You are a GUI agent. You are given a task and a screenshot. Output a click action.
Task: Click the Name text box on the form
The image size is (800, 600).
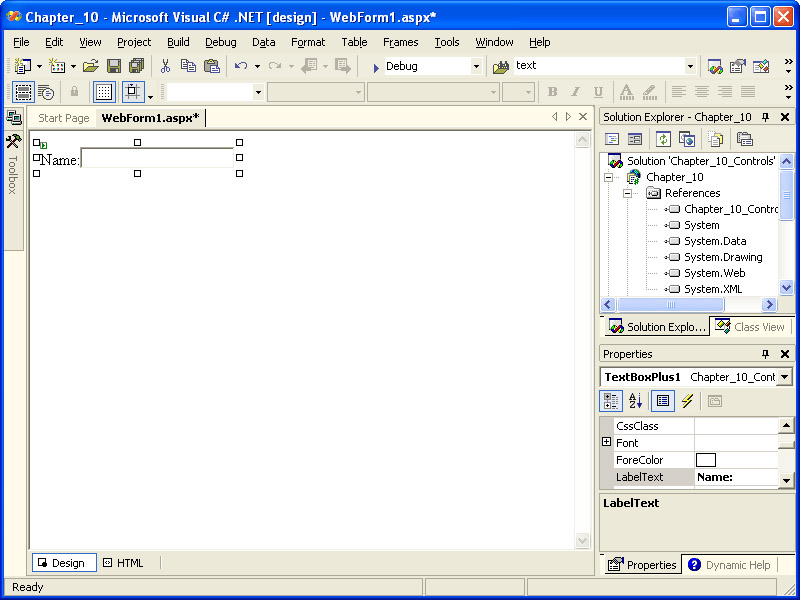pyautogui.click(x=157, y=159)
